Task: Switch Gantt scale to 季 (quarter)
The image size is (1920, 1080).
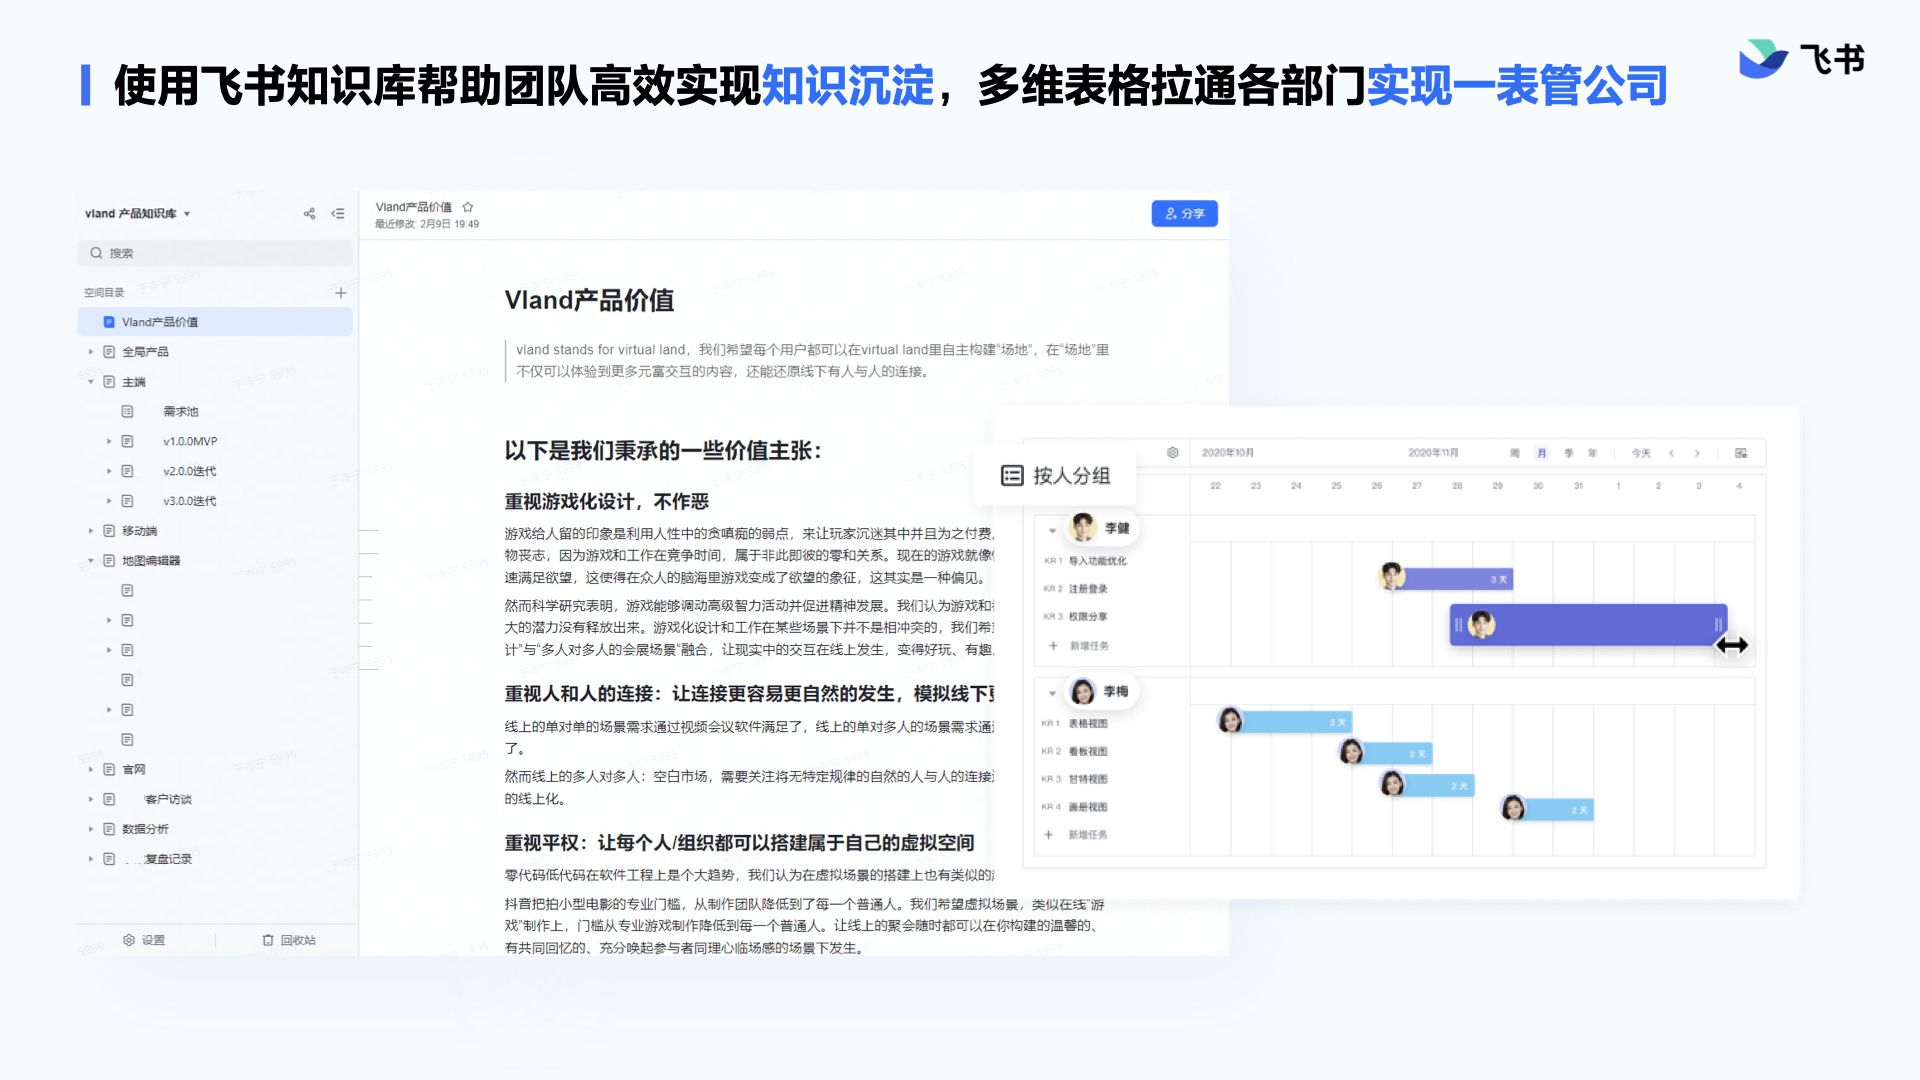Action: pos(1568,453)
